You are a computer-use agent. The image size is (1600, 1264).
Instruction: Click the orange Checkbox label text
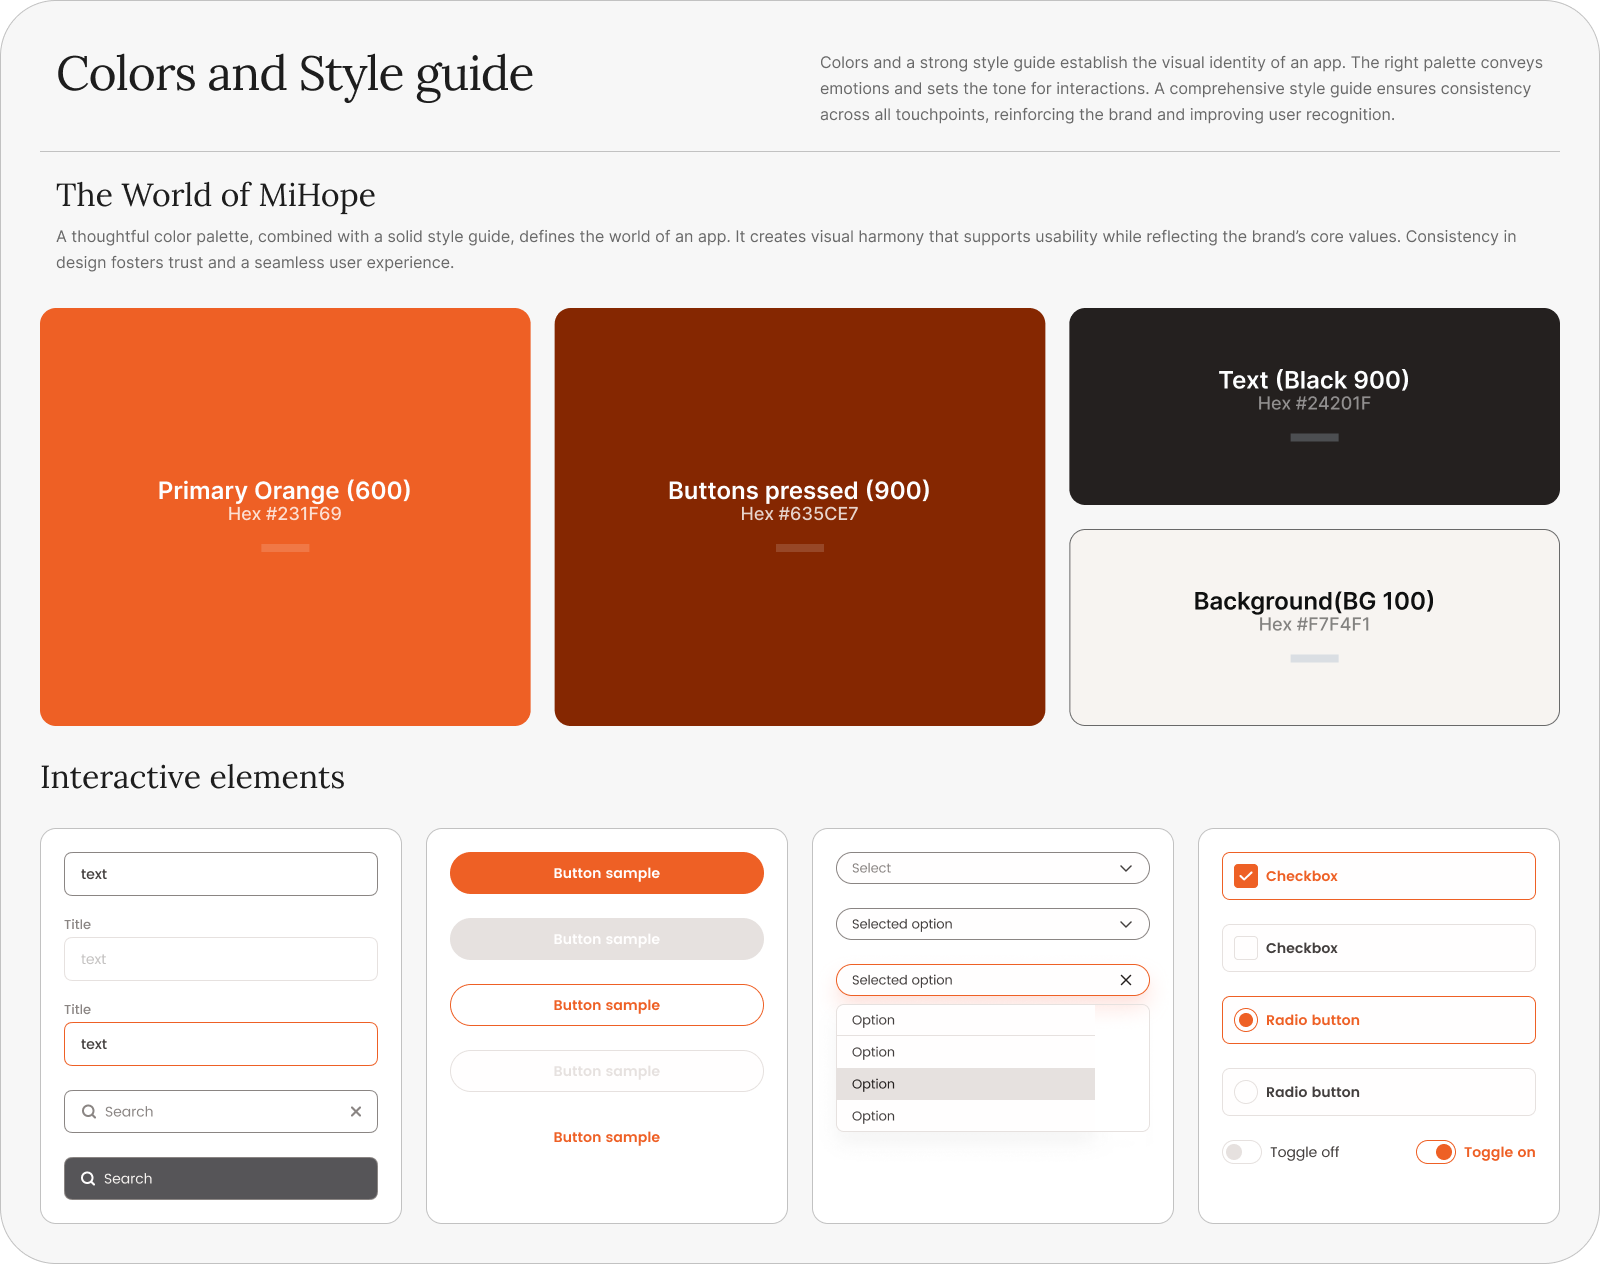point(1301,876)
